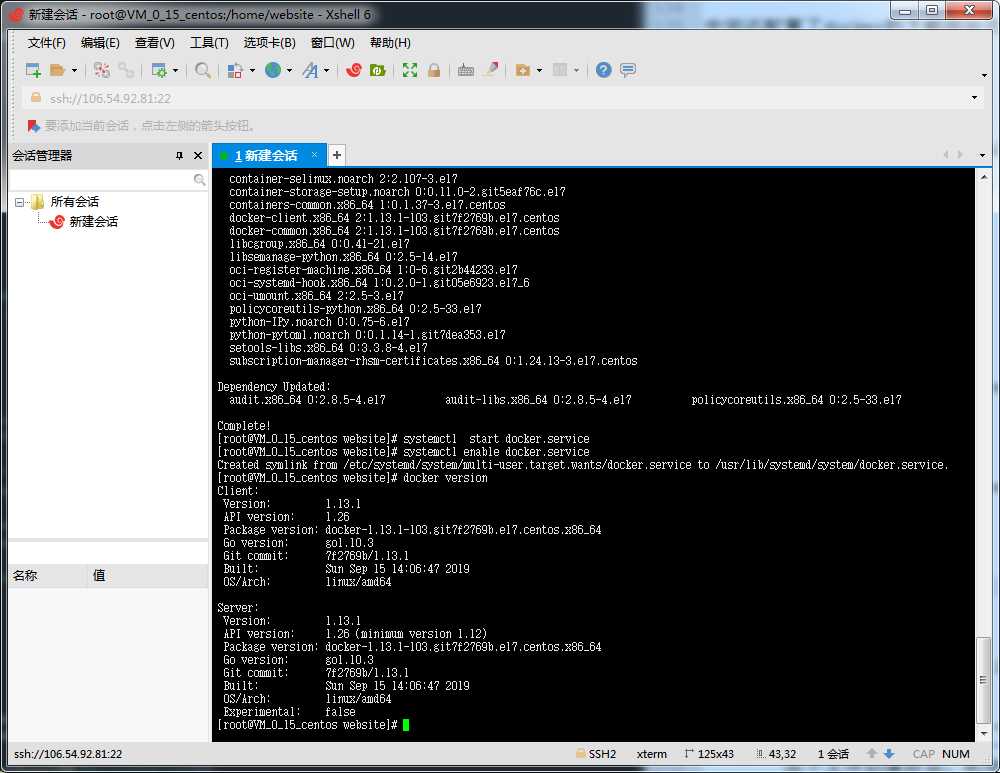Click the padlock lock-screen icon

click(434, 70)
